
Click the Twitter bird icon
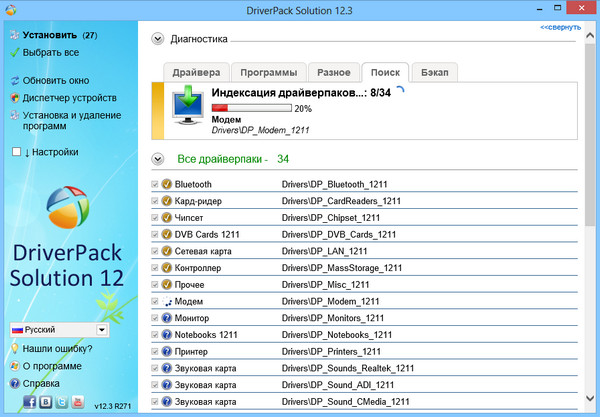tap(62, 402)
